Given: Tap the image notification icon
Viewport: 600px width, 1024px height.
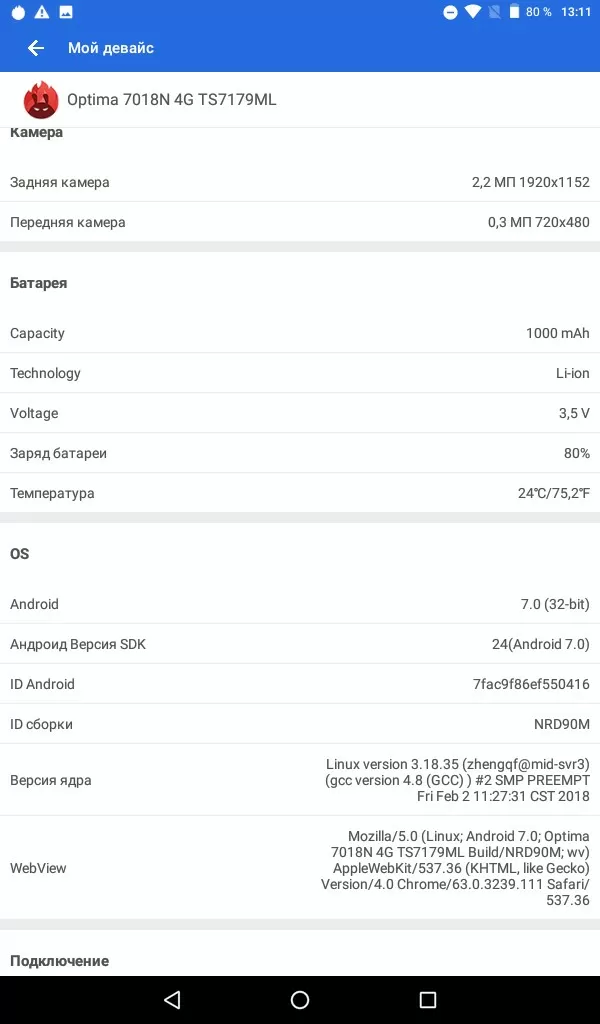Looking at the screenshot, I should click(x=66, y=12).
